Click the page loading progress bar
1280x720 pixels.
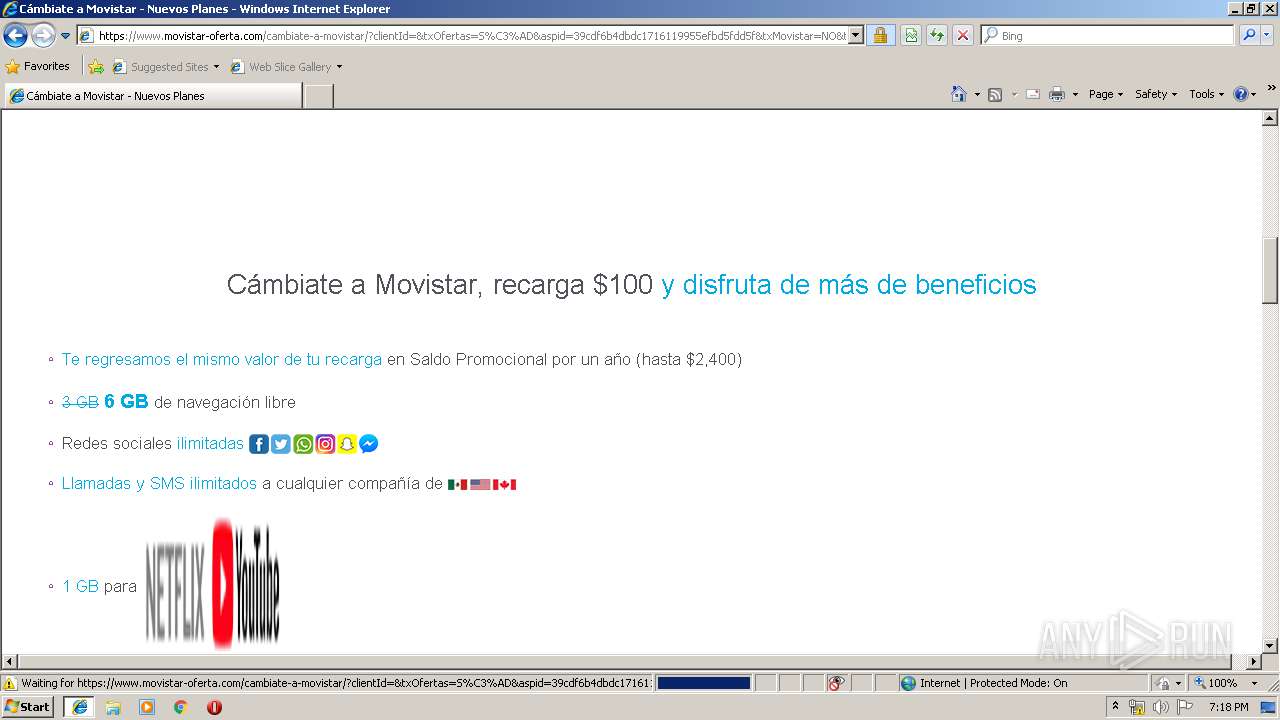tap(704, 683)
